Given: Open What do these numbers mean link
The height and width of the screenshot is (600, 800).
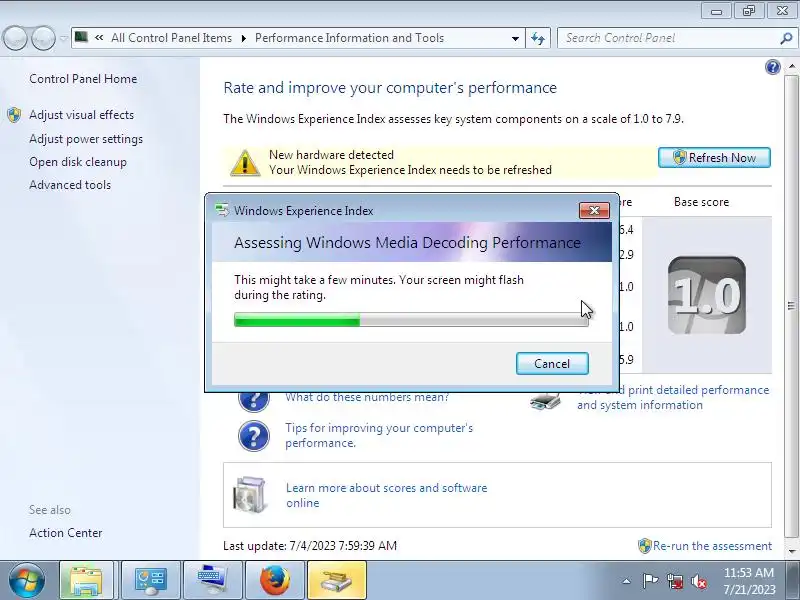Looking at the screenshot, I should [x=367, y=397].
